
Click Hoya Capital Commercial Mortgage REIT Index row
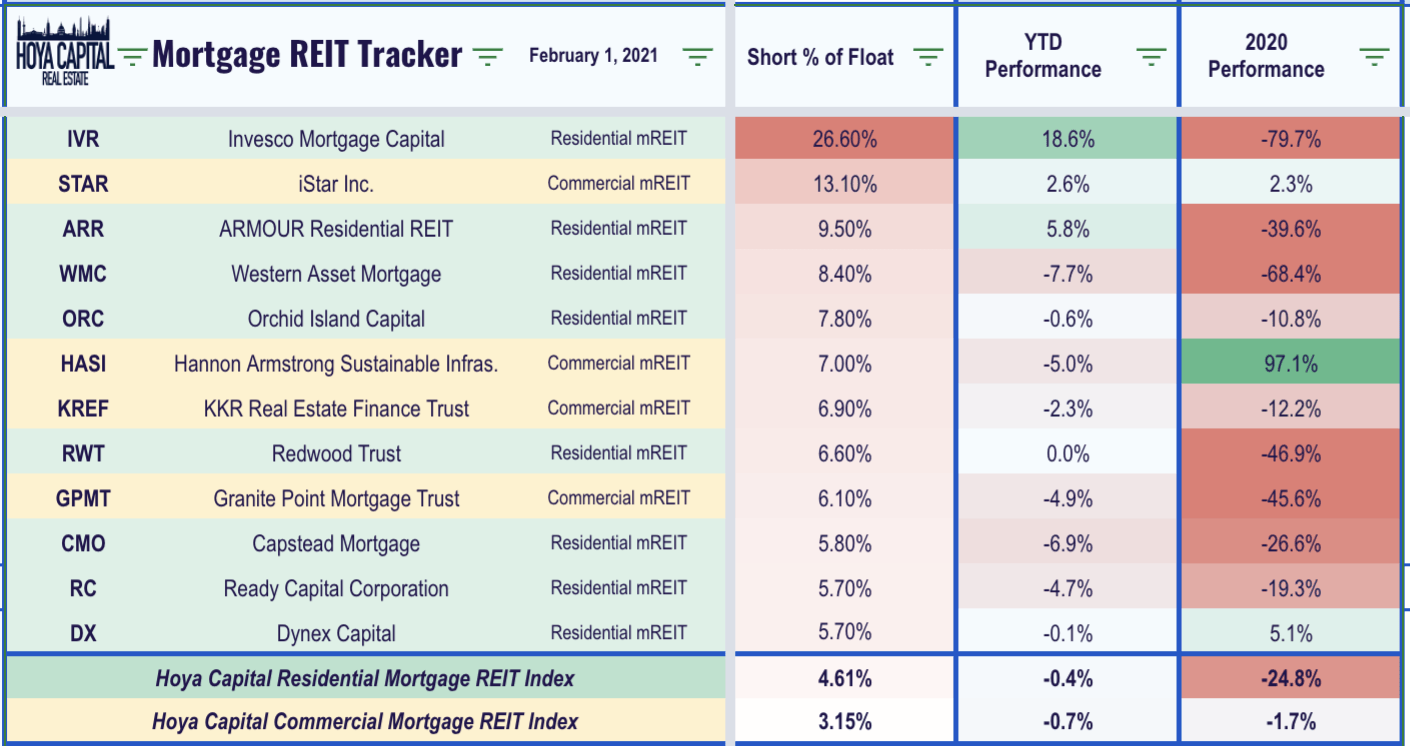tap(364, 721)
